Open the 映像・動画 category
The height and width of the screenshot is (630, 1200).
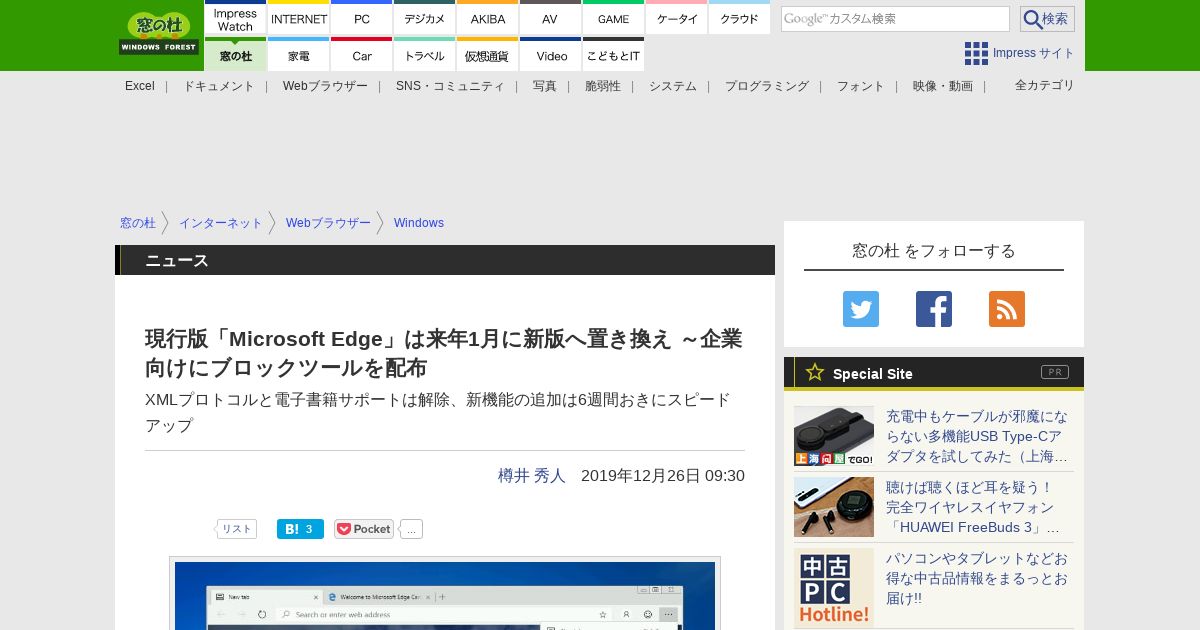(943, 86)
